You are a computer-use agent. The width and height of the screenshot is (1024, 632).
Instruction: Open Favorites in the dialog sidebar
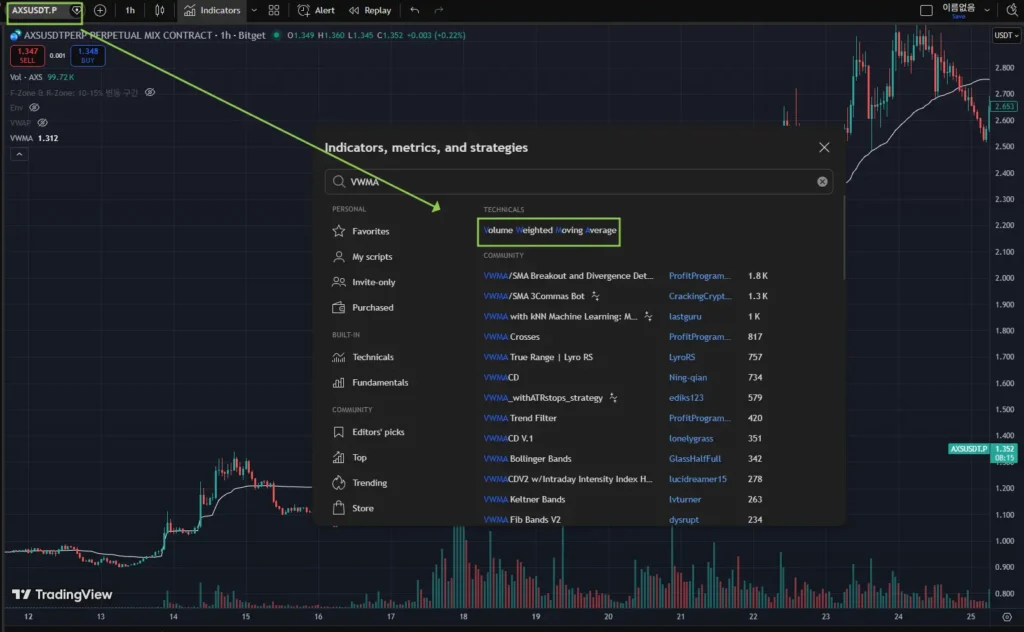[361, 231]
